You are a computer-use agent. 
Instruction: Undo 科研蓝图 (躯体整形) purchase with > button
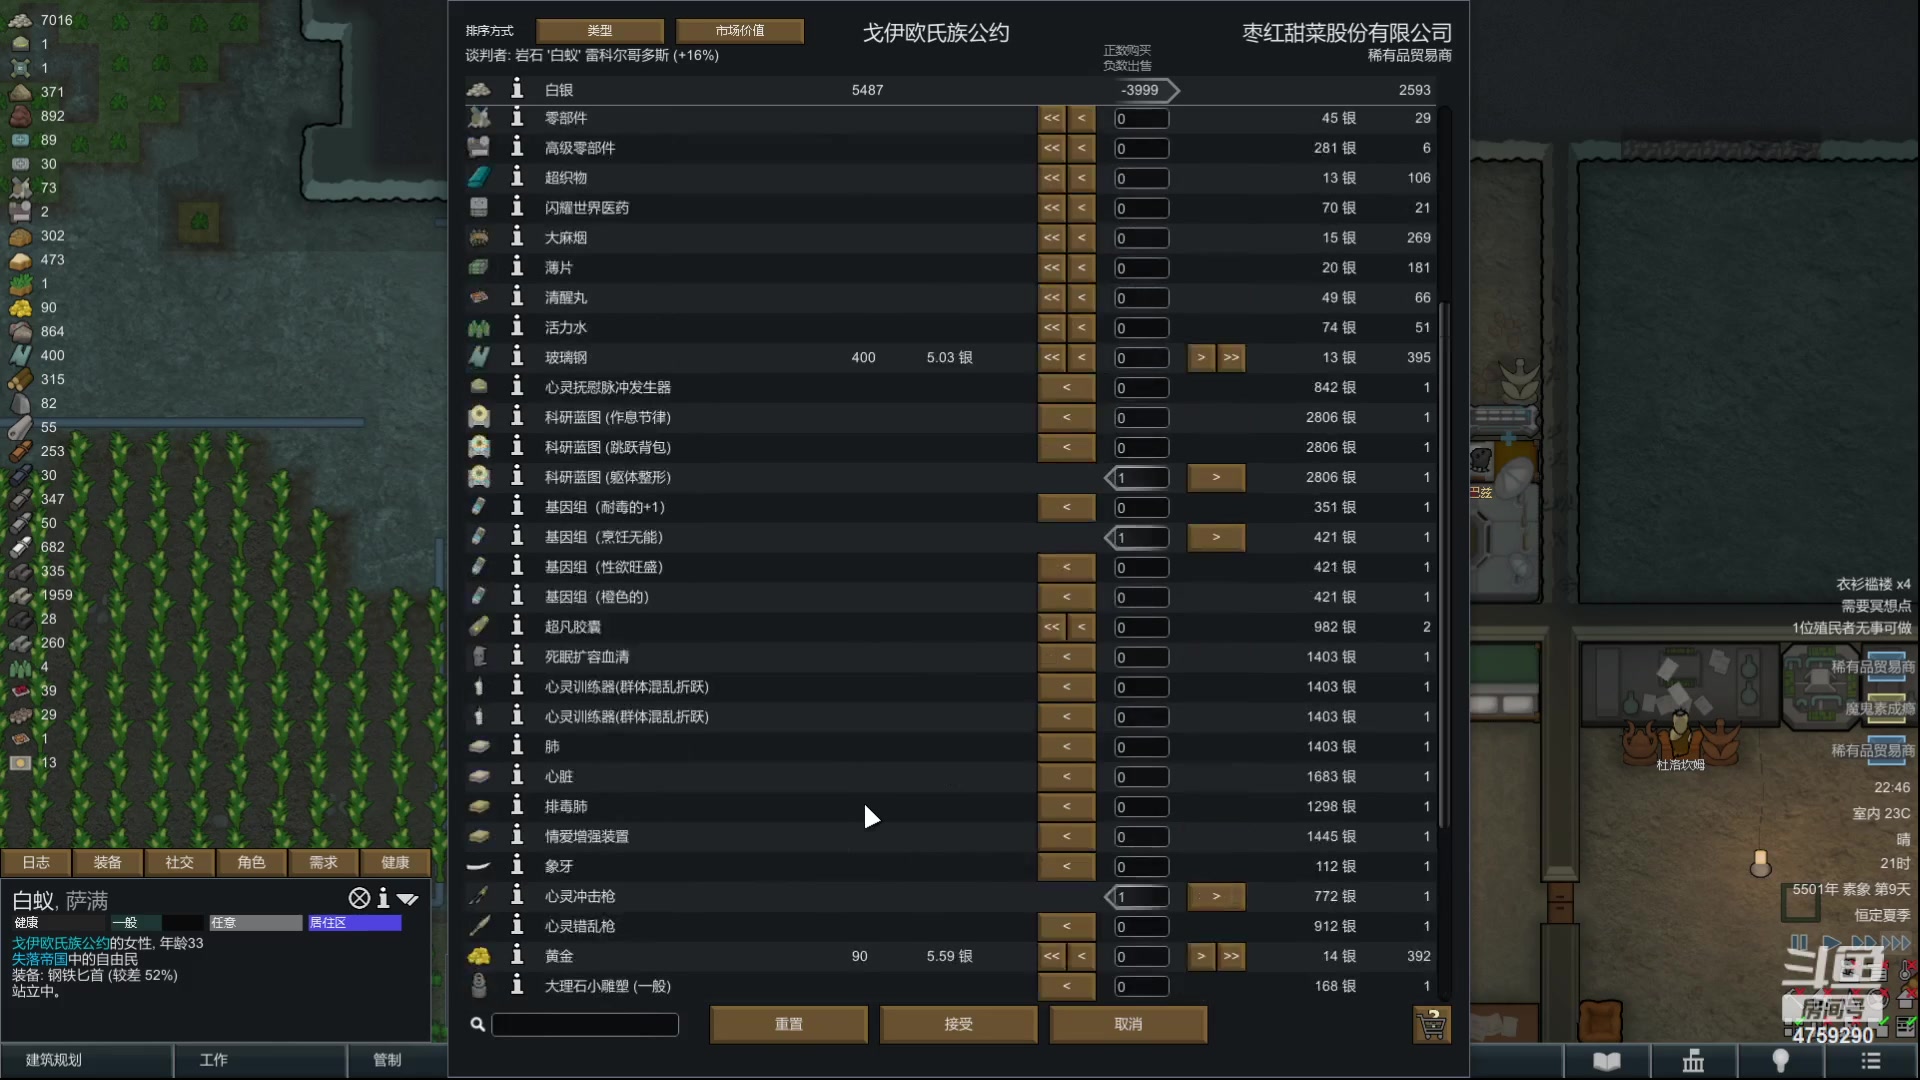(x=1216, y=477)
